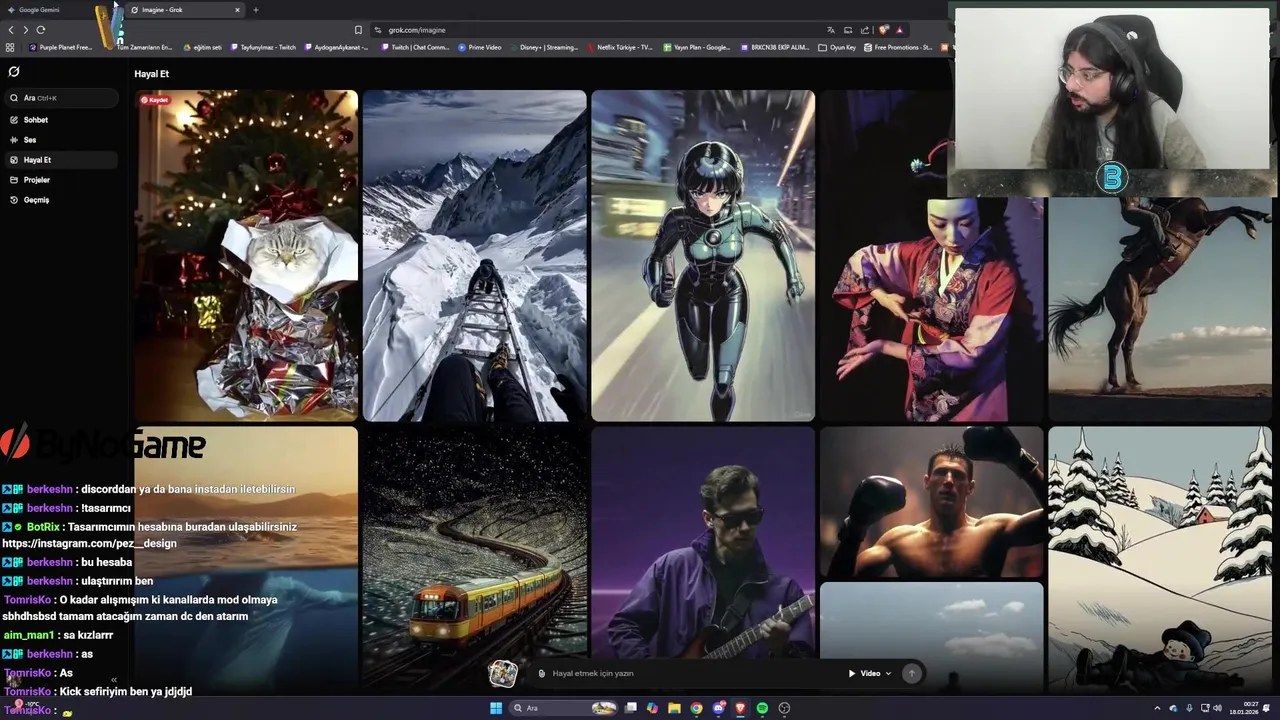Close the Imagine - Grok tab
Viewport: 1280px width, 720px height.
(237, 10)
